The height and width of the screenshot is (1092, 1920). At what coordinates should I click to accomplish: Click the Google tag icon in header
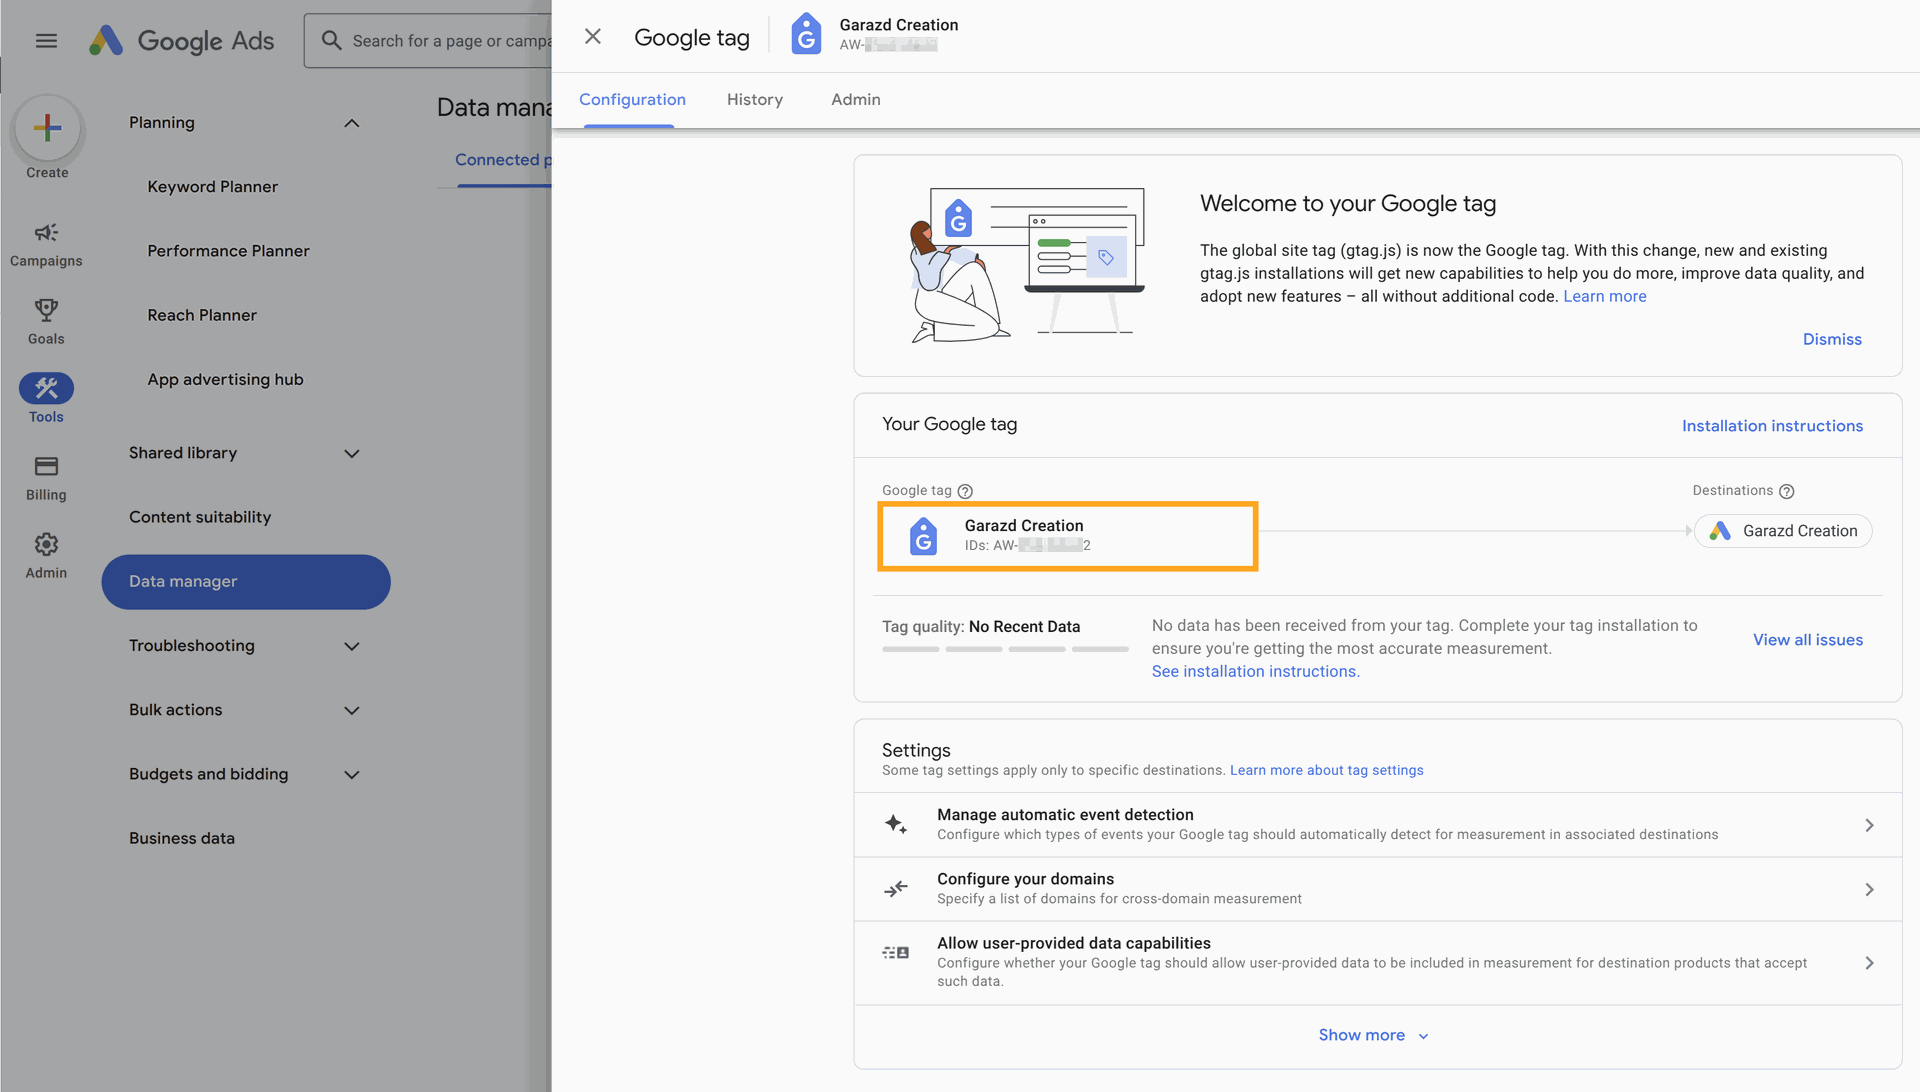(x=806, y=34)
